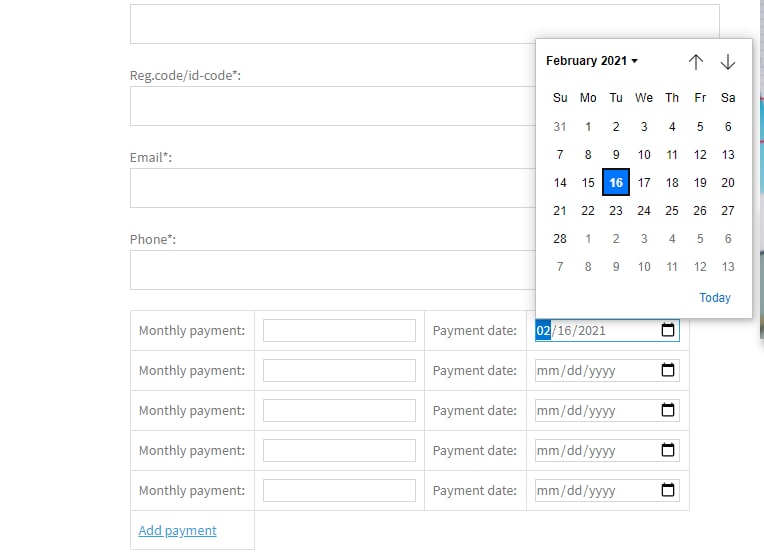
Task: Open calendar icon in second payment date row
Action: tap(668, 370)
